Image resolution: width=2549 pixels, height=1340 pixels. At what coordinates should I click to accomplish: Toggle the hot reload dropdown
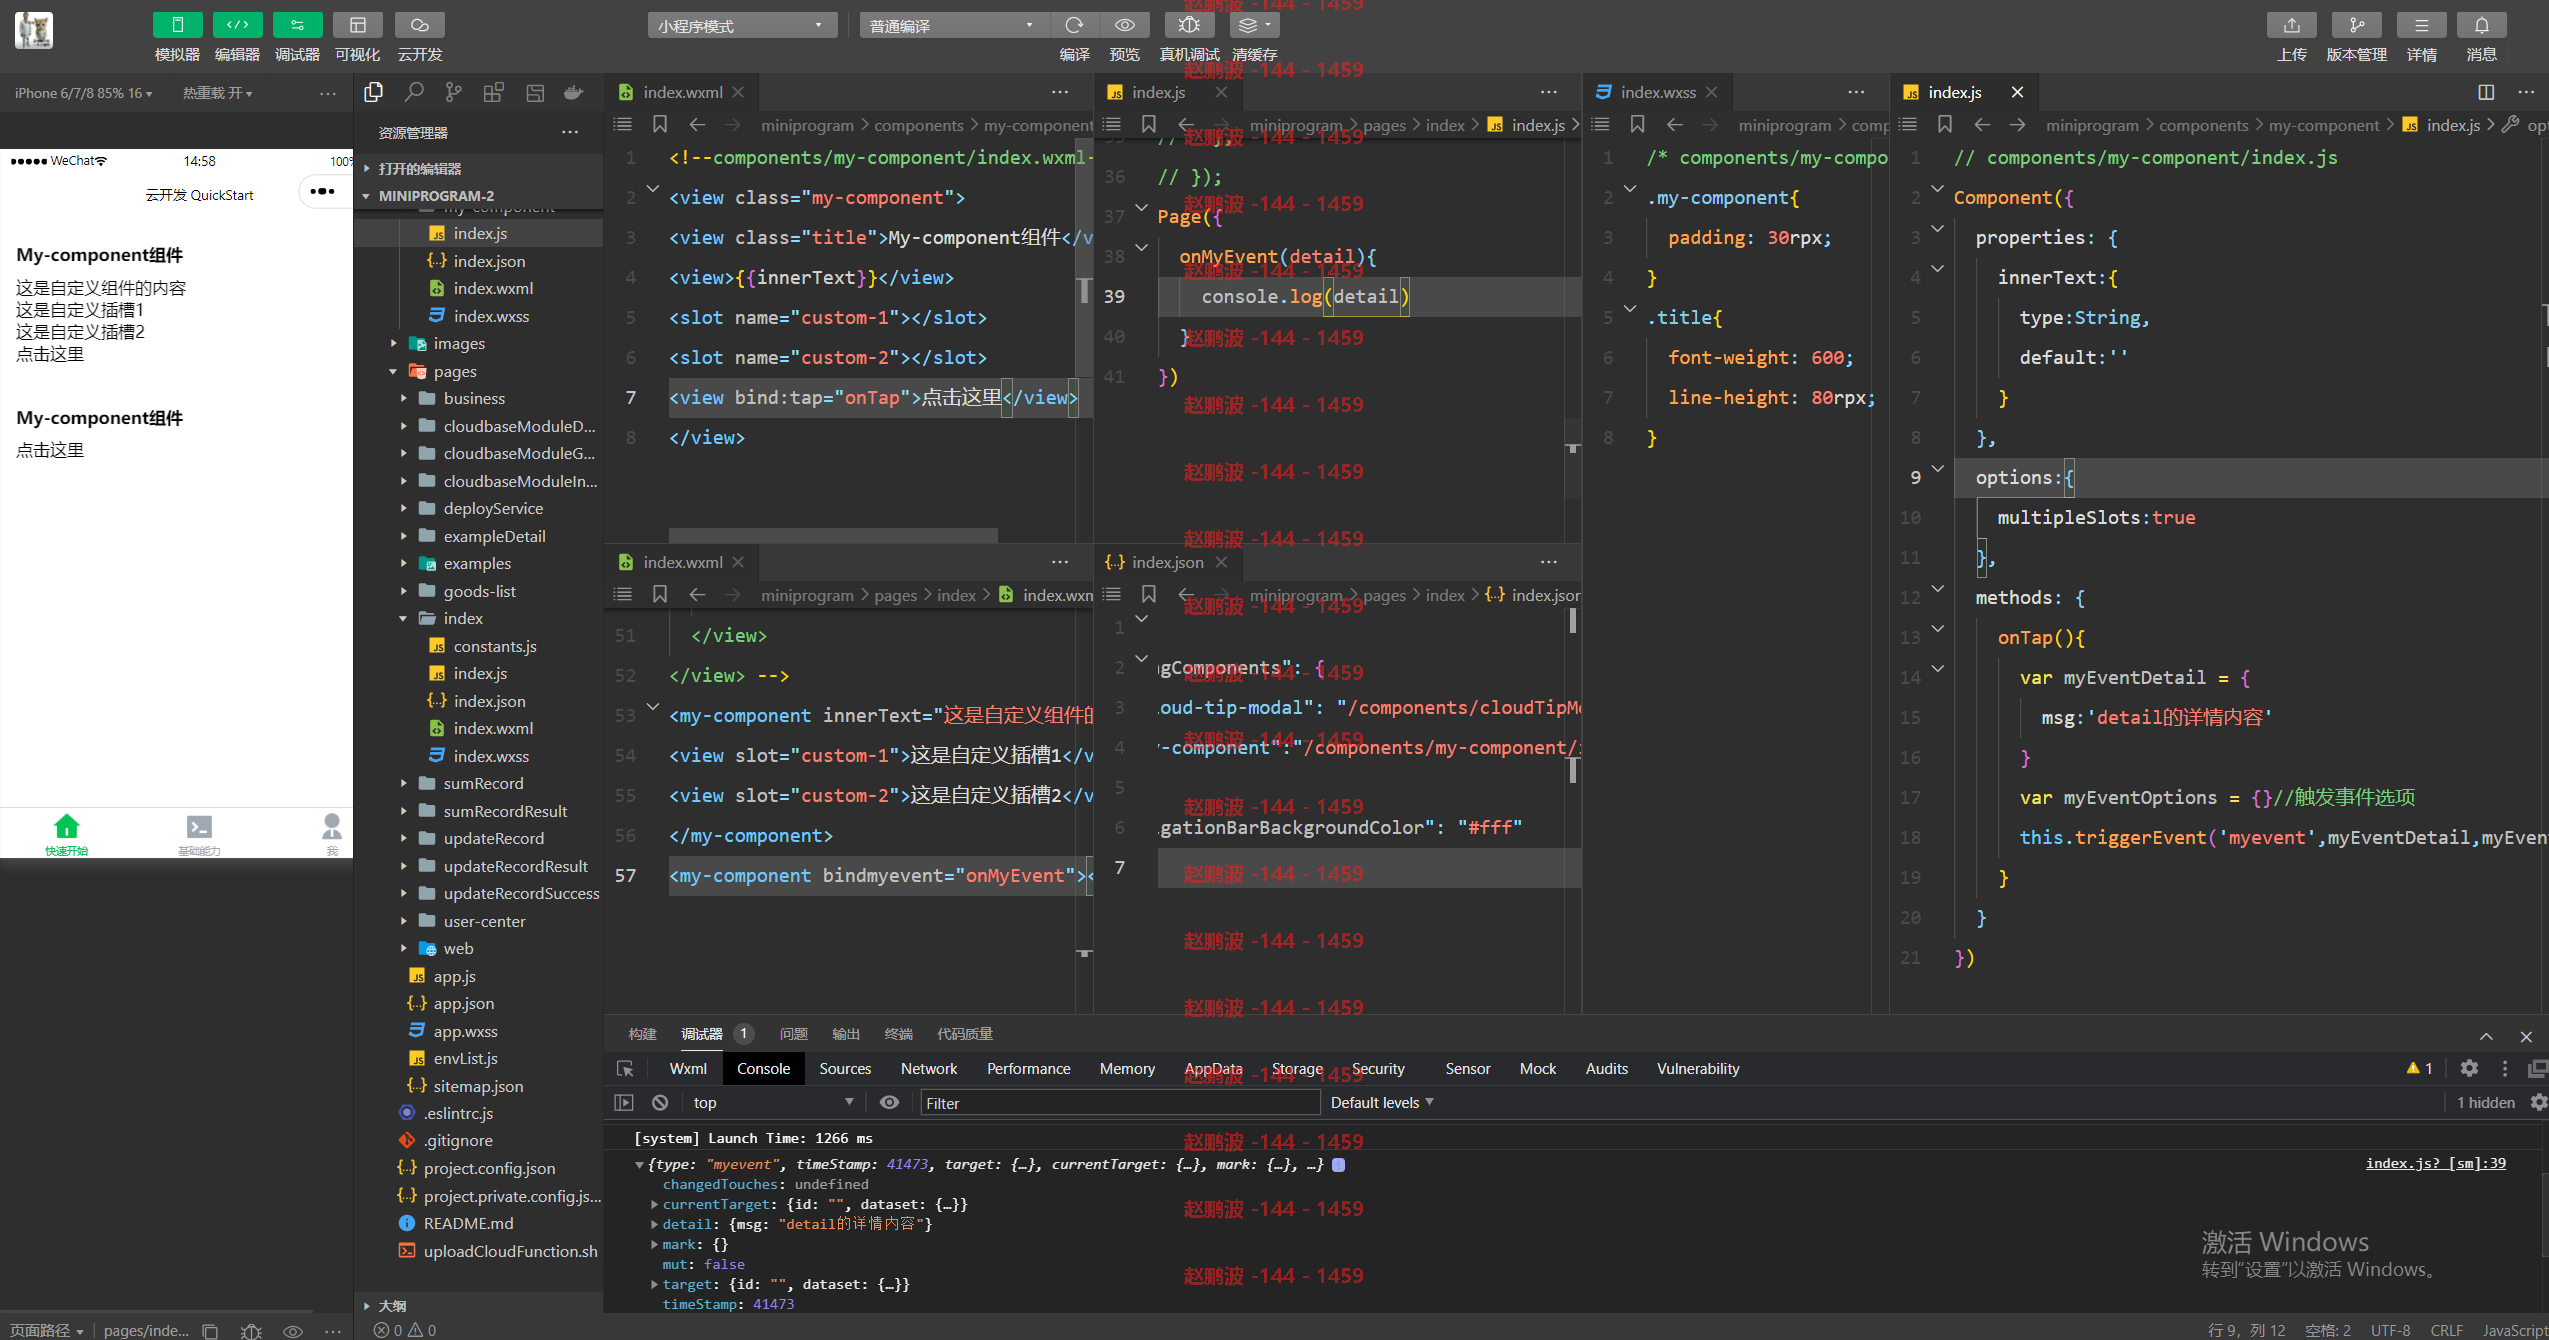[217, 93]
